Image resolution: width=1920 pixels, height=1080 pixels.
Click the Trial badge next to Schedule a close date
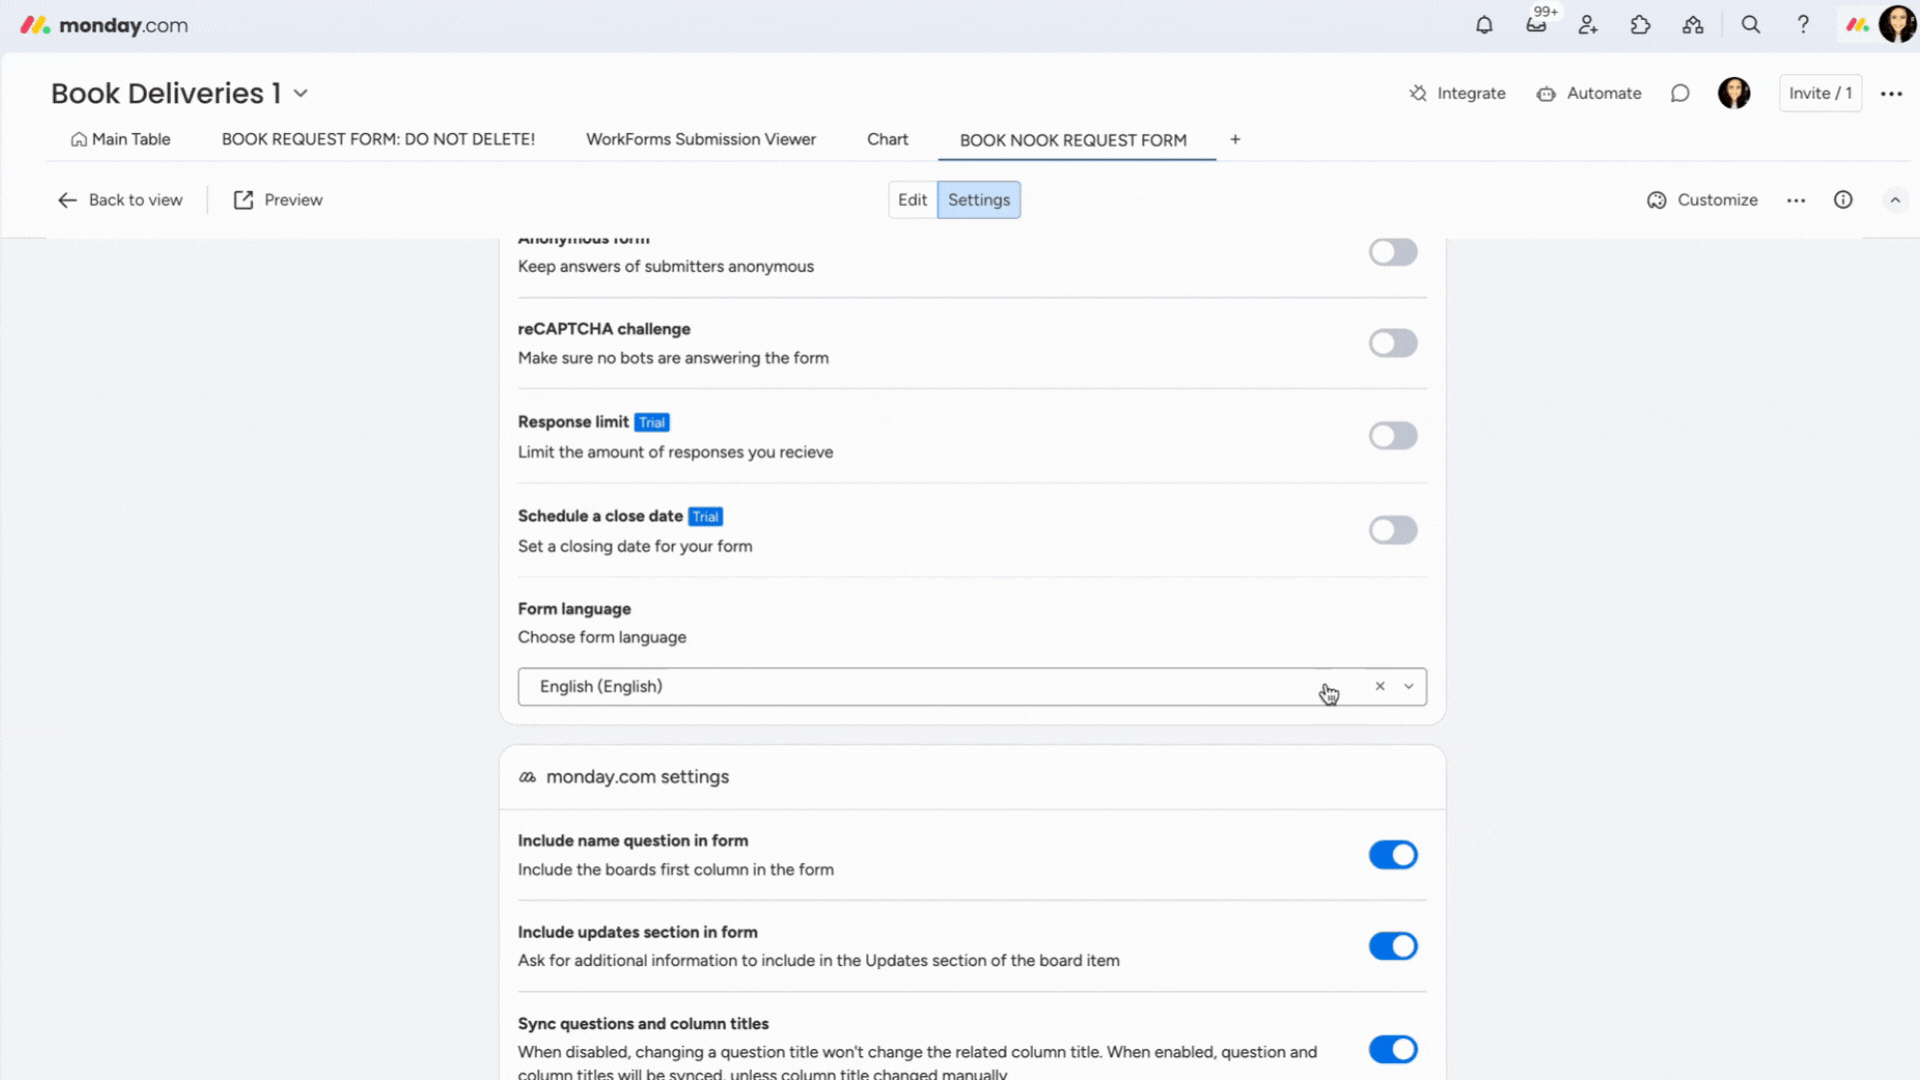point(706,516)
